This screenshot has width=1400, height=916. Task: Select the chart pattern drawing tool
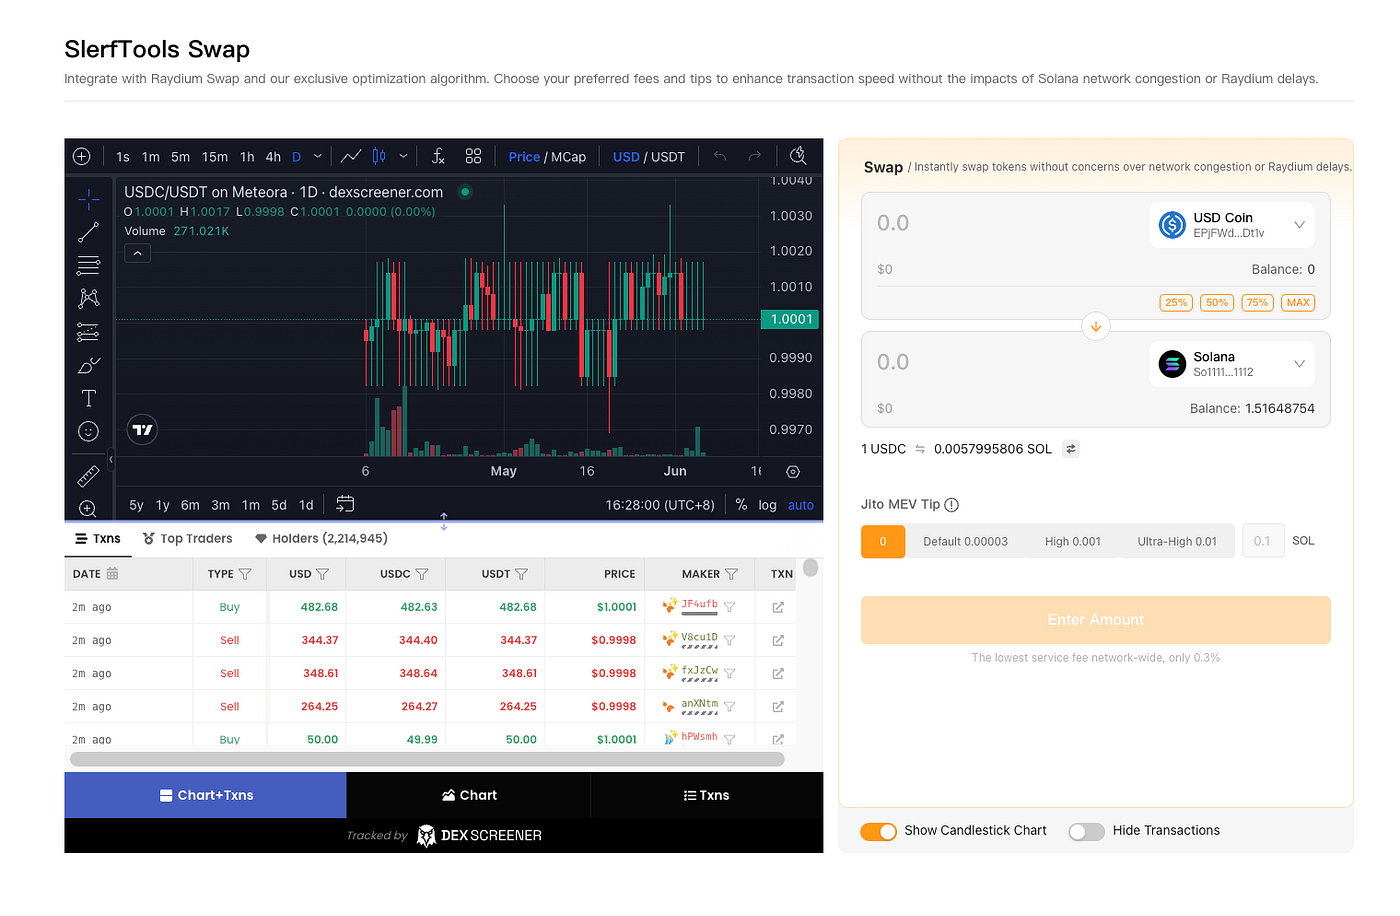(88, 298)
